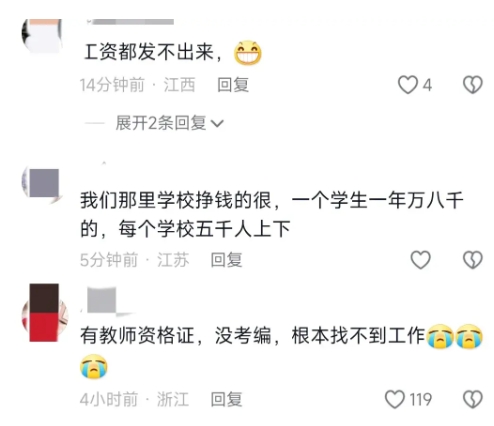Open the Zhejiang commenter's red avatar
The width and height of the screenshot is (494, 426).
[x=45, y=313]
